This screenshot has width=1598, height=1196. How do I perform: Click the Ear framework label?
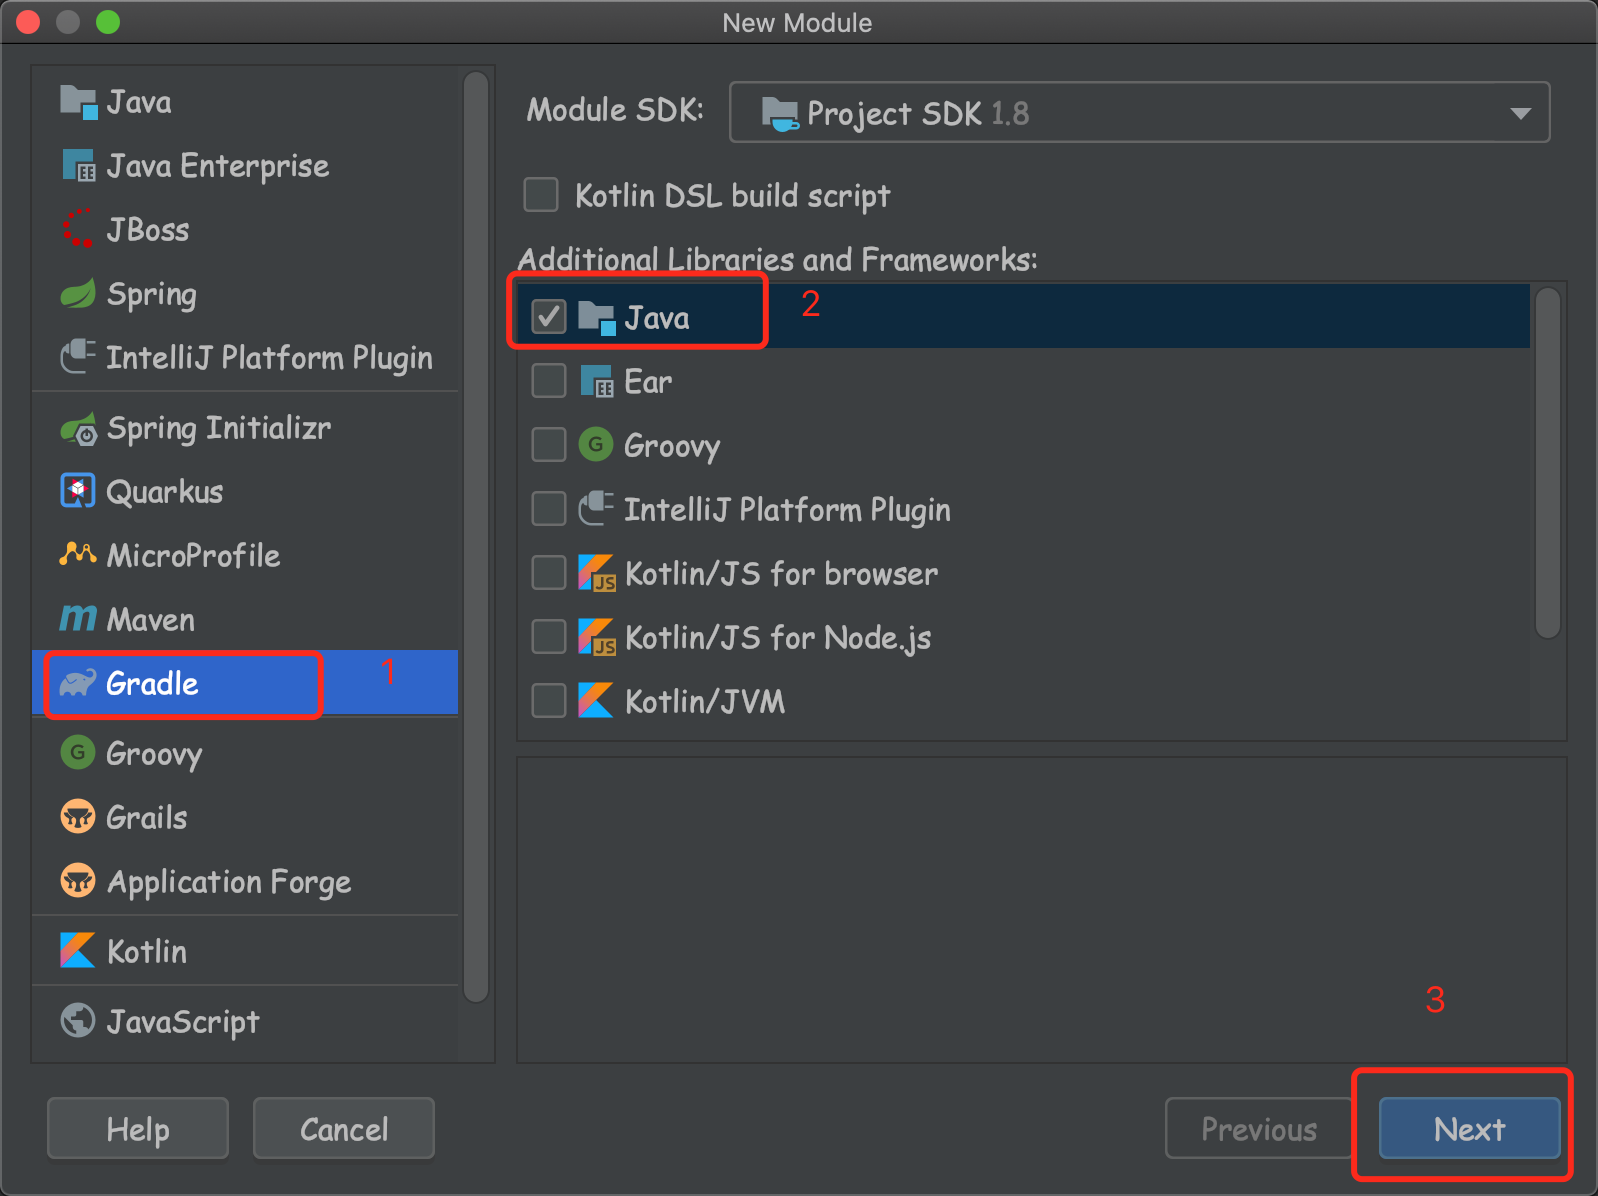click(648, 381)
